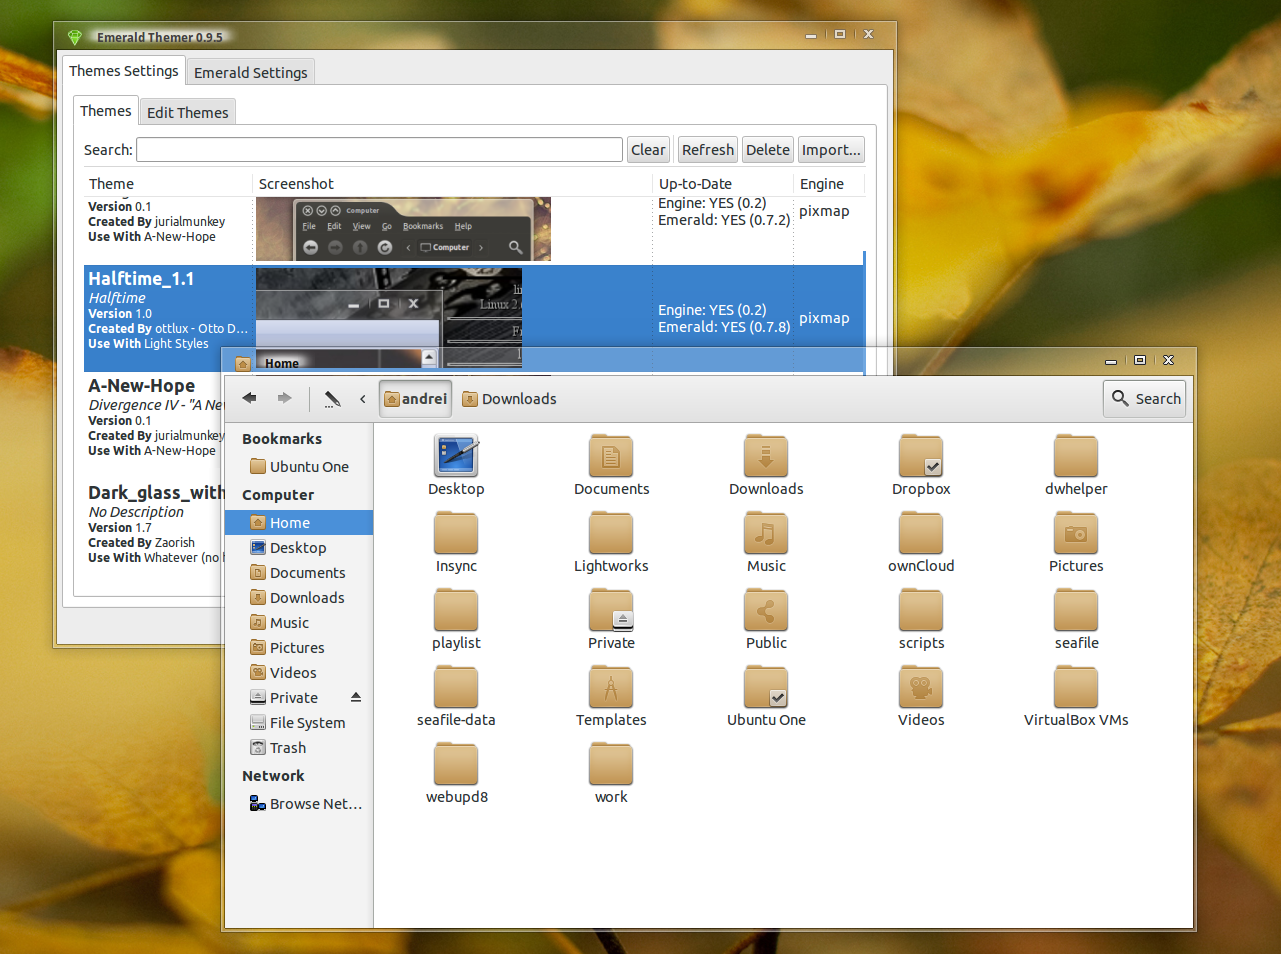Select the A-New-Hope theme row
1281x954 pixels.
156,418
